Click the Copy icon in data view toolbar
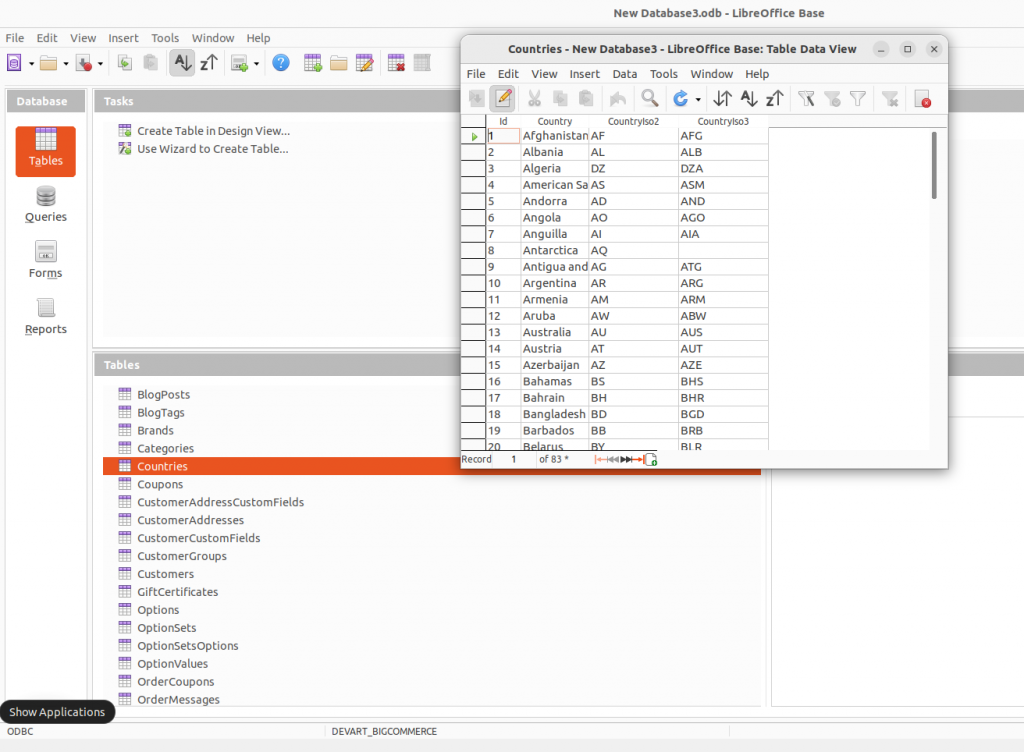1024x752 pixels. [560, 99]
